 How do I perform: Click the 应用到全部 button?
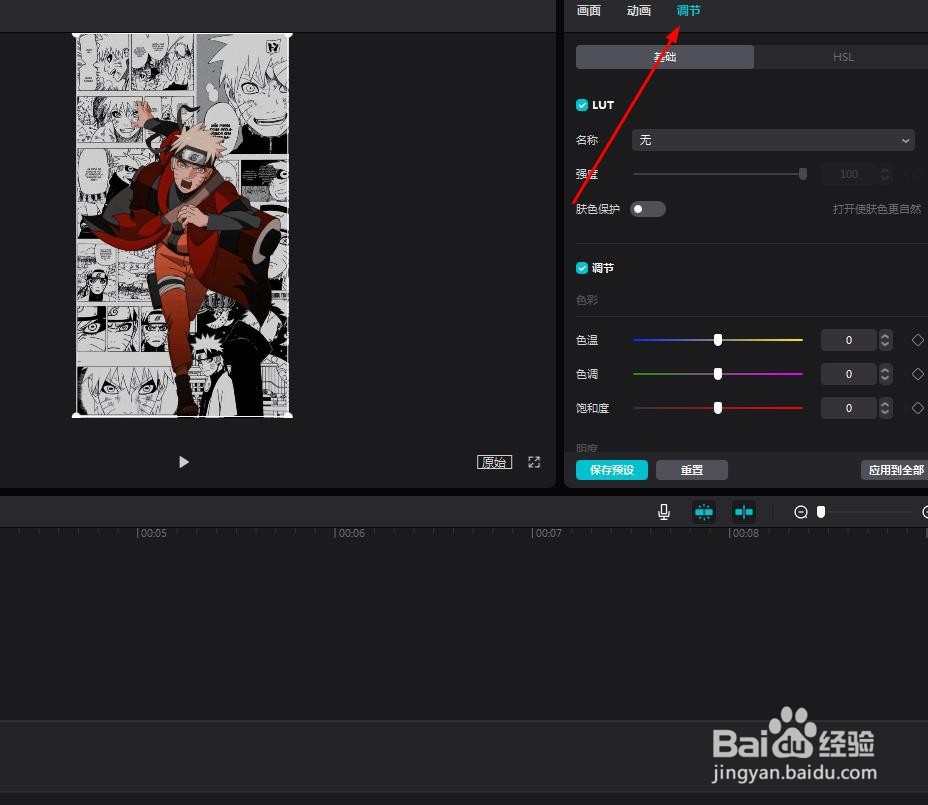[x=895, y=470]
